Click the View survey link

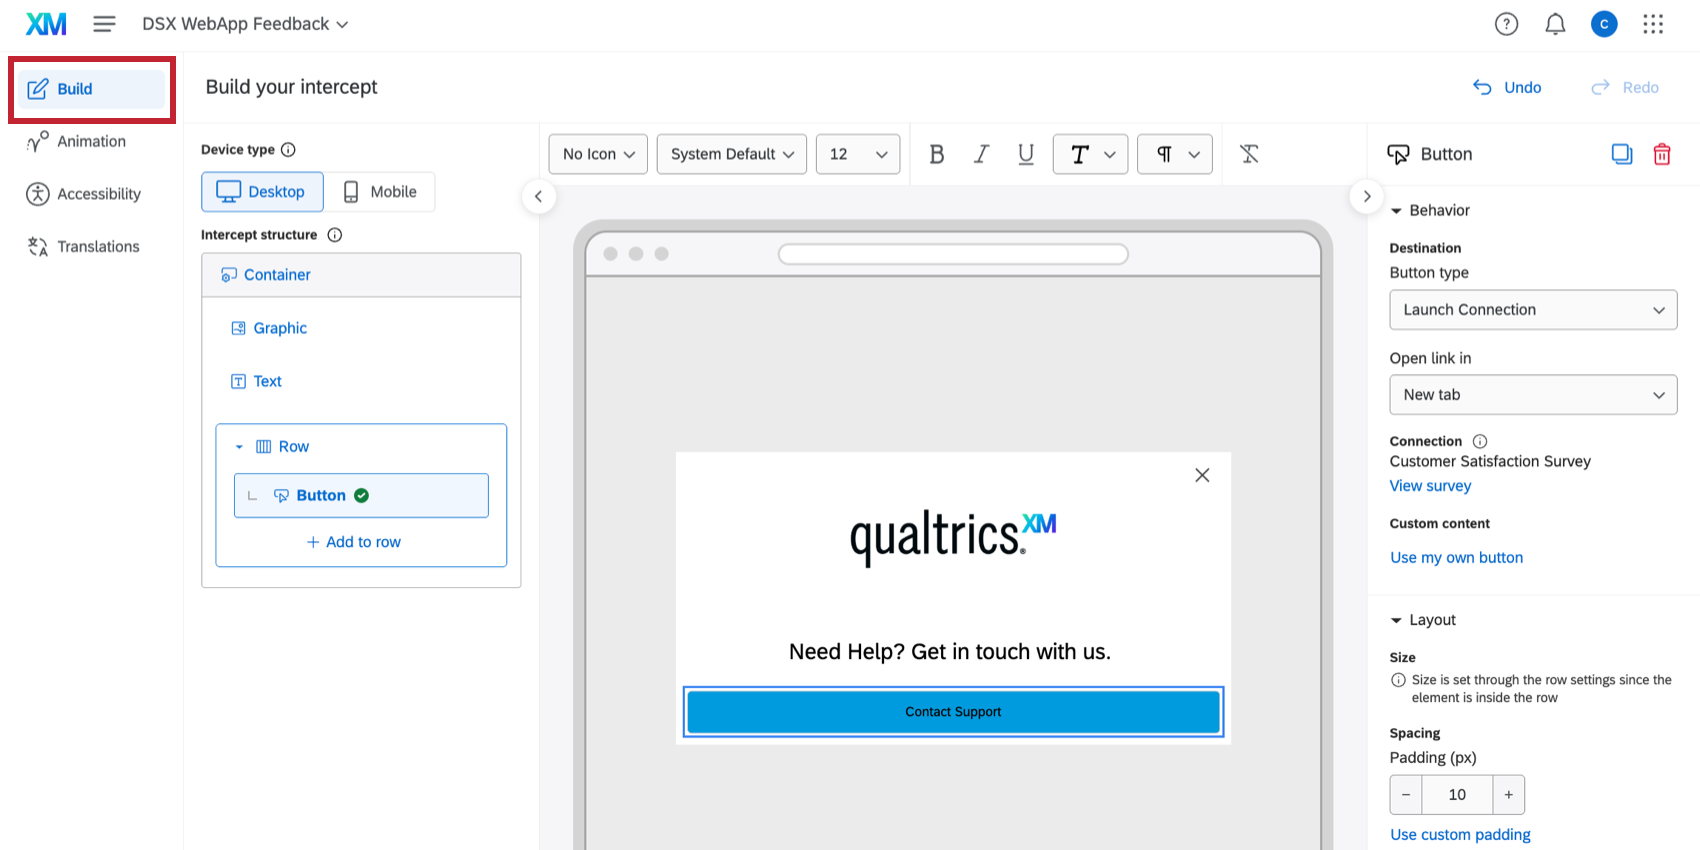coord(1430,486)
